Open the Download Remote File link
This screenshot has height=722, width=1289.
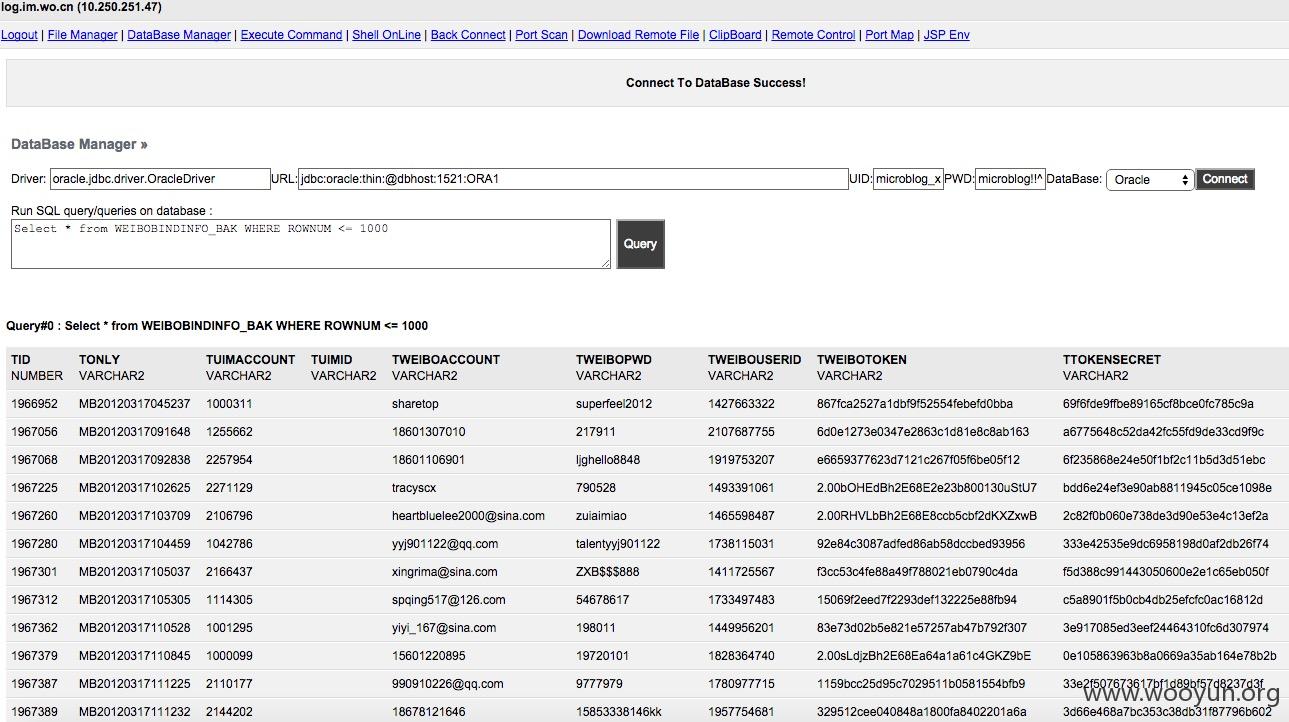638,35
